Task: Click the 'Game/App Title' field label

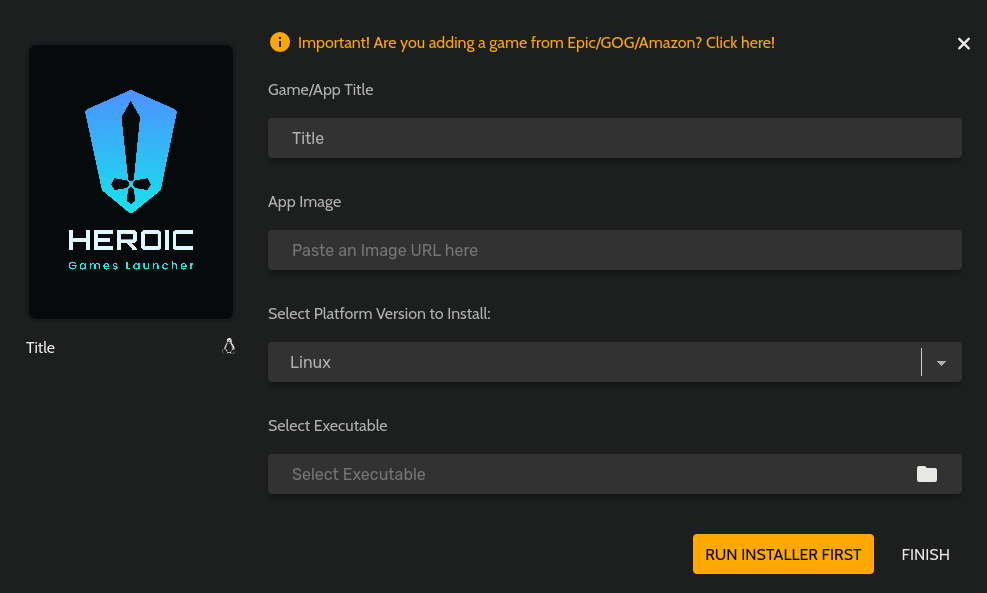Action: [x=320, y=90]
